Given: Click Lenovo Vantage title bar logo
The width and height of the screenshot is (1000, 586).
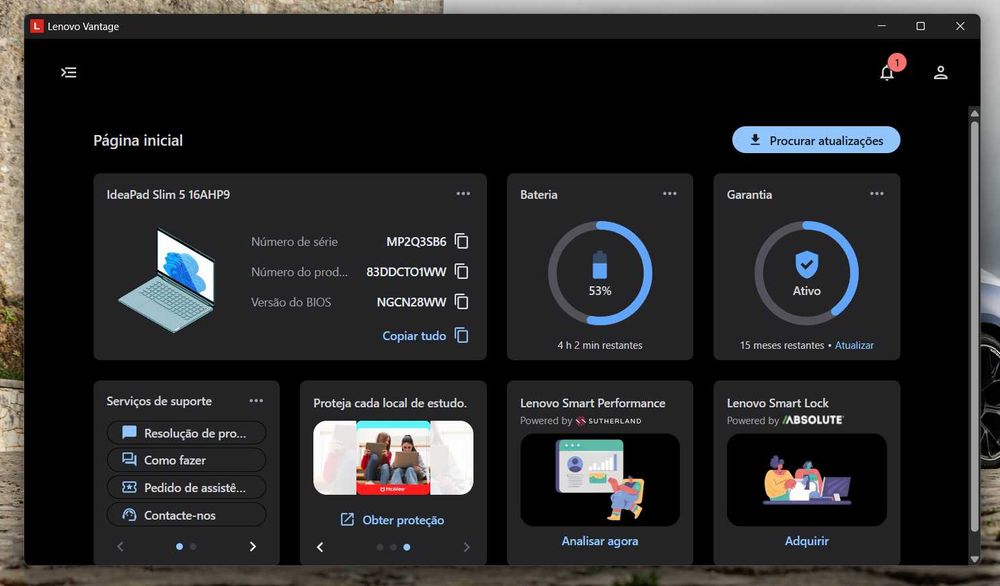Looking at the screenshot, I should tap(37, 26).
